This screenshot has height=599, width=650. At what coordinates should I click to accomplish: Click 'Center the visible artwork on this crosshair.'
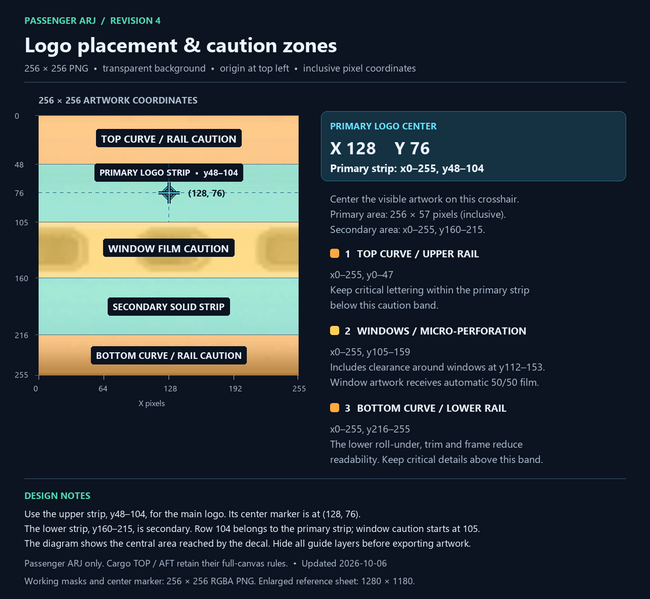(x=424, y=199)
